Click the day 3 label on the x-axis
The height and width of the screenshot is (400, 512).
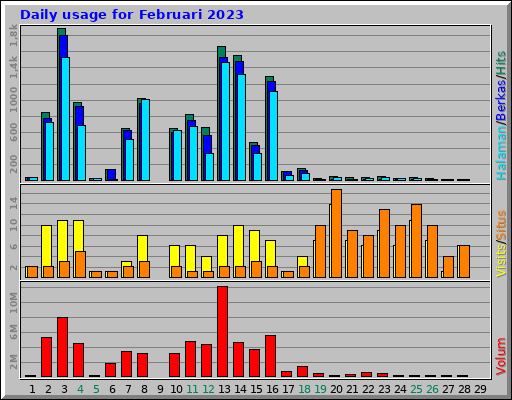(x=64, y=389)
